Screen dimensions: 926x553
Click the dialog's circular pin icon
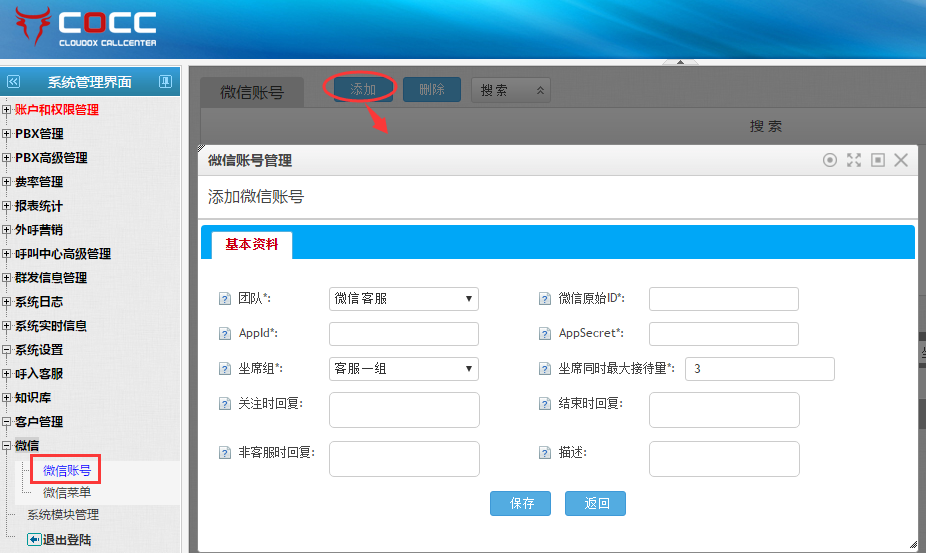[830, 160]
